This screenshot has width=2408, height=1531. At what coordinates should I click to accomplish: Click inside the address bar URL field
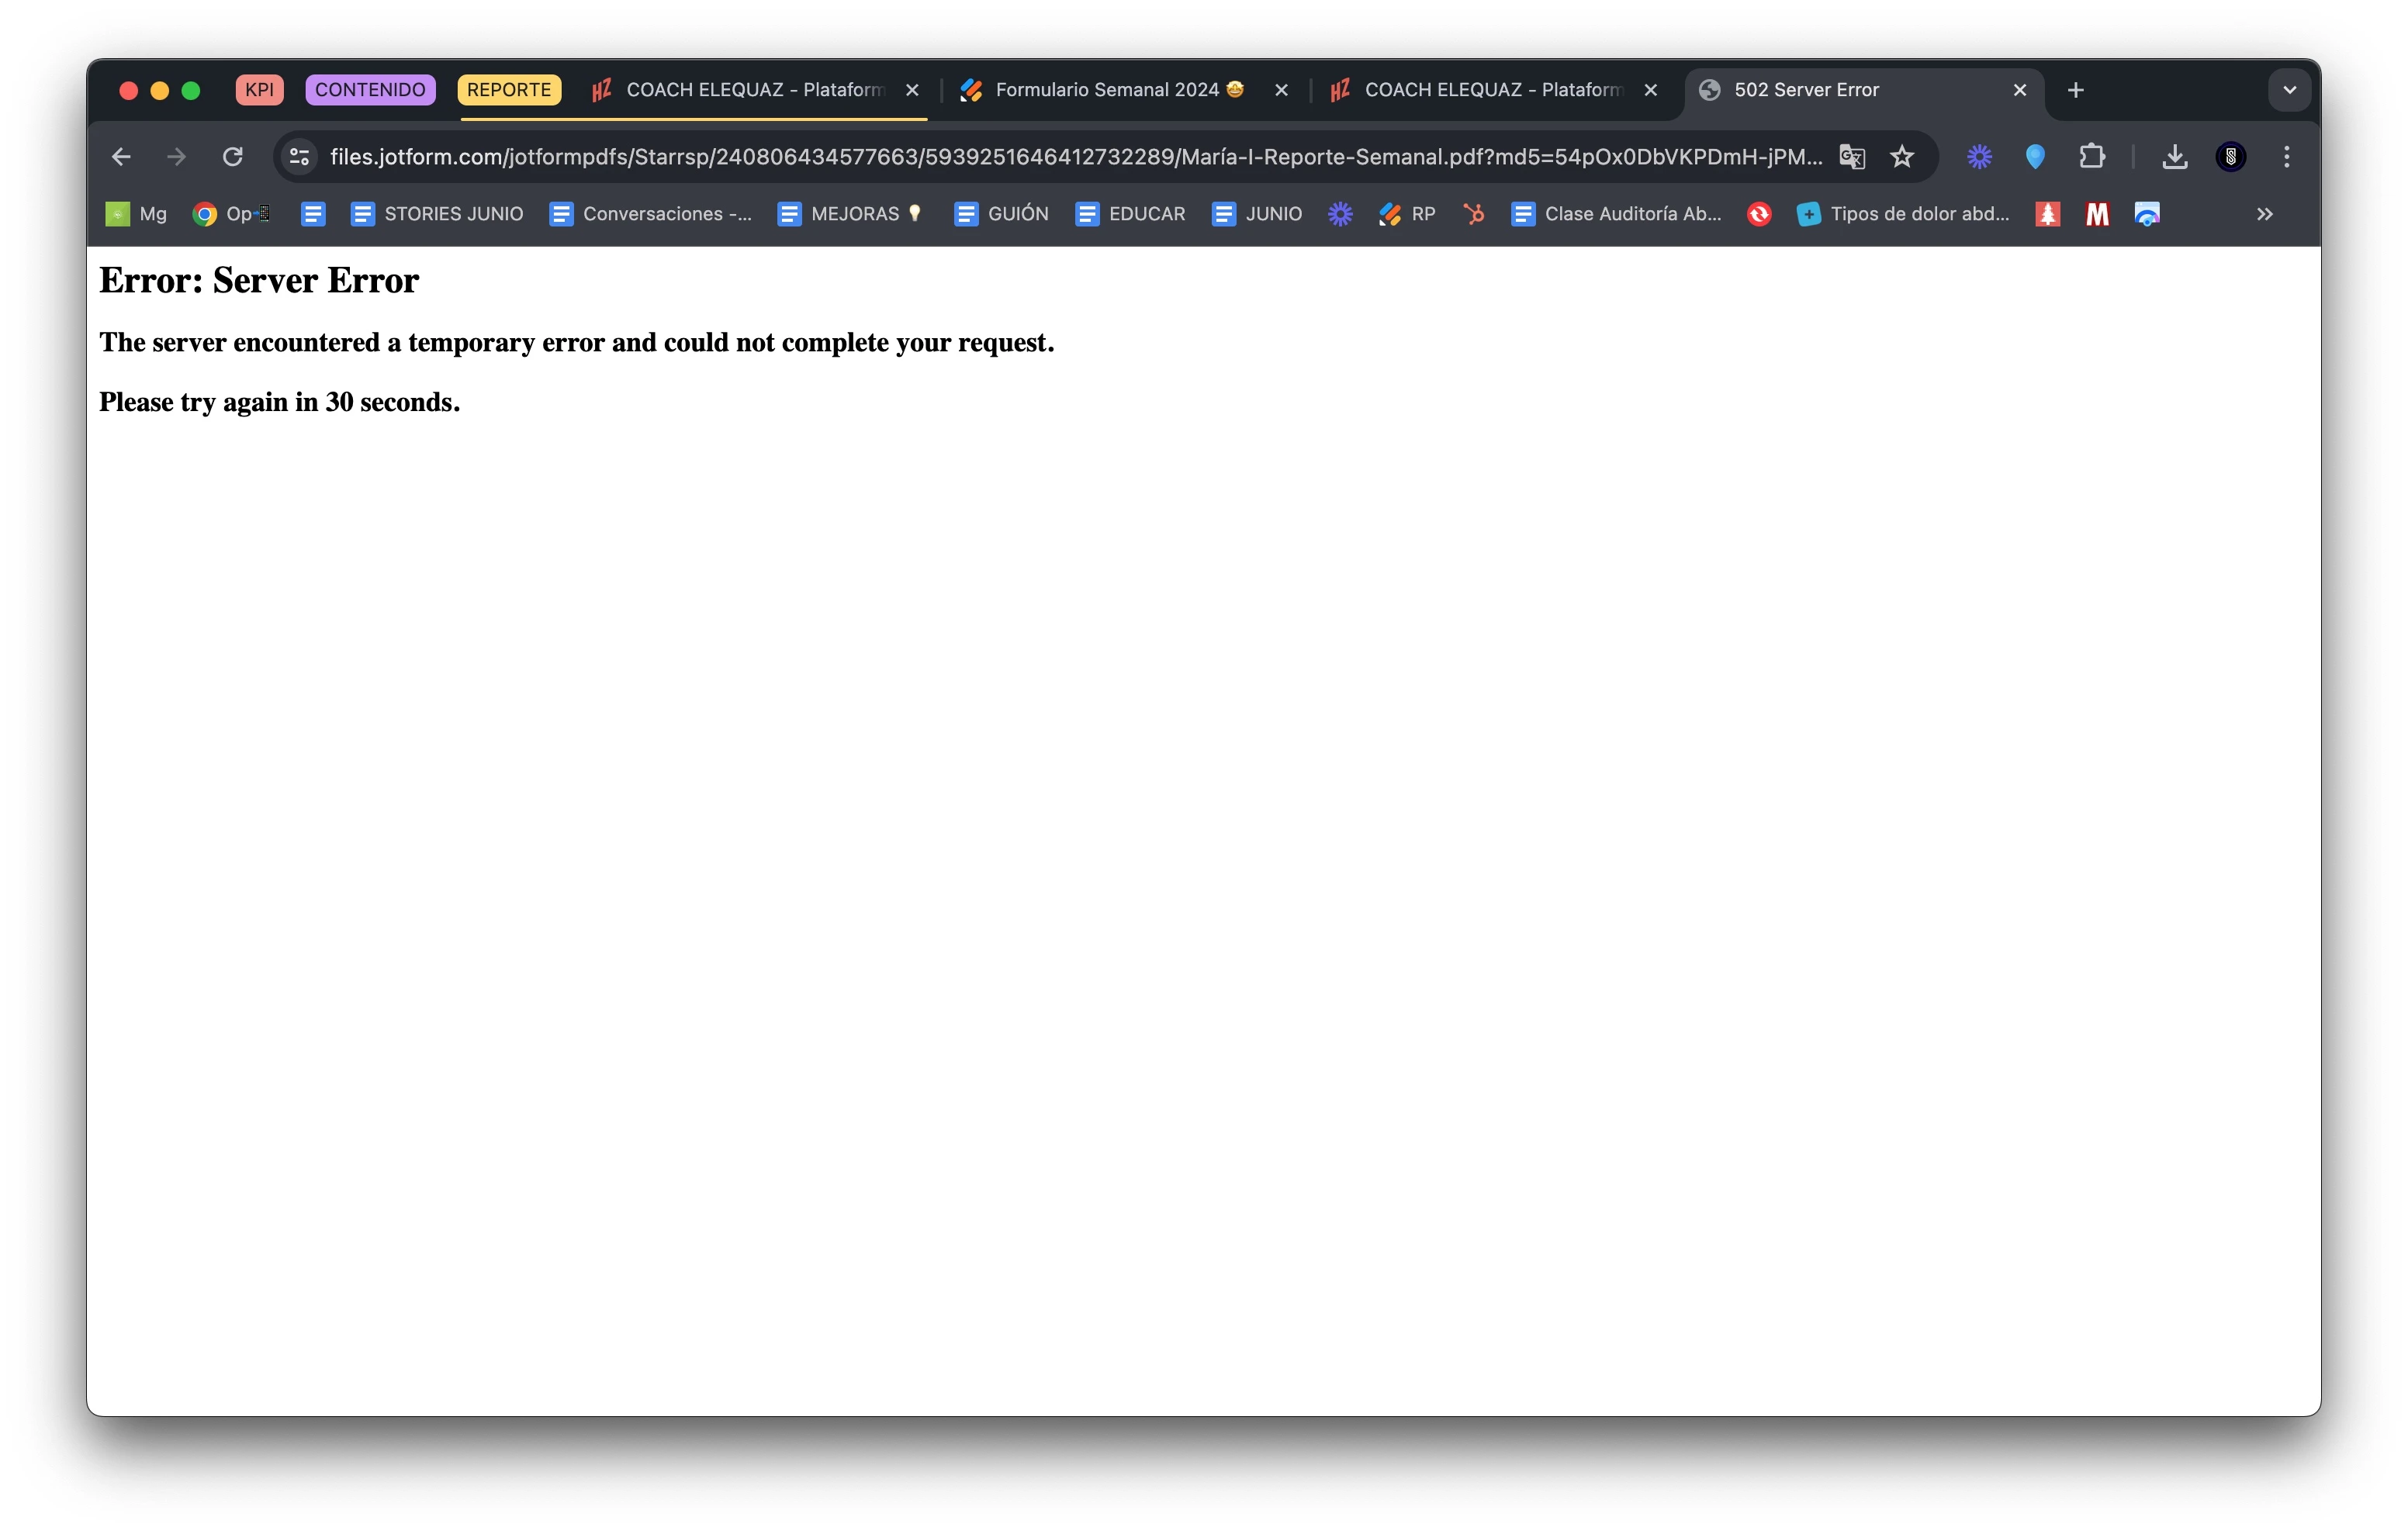1000,156
